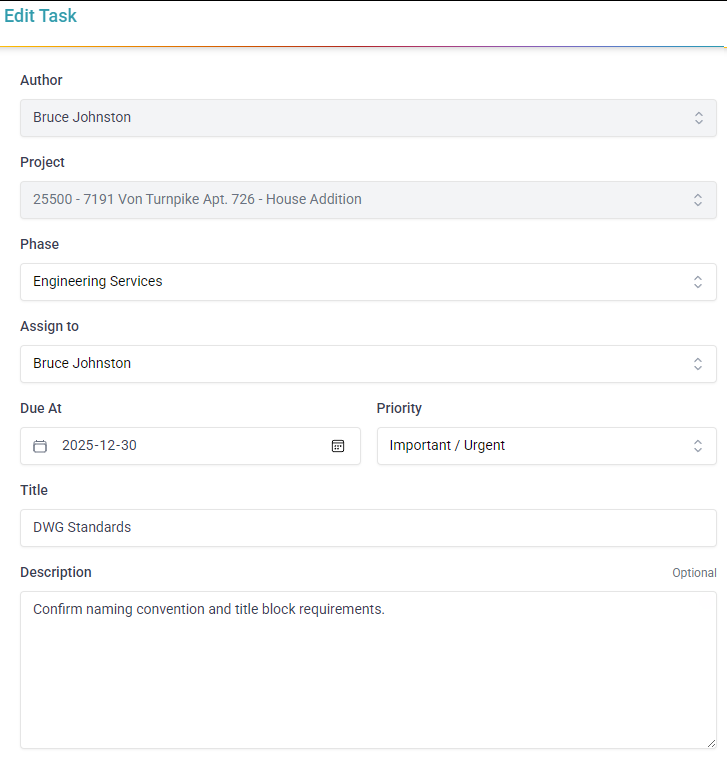Click the Edit Task heading
Image resolution: width=727 pixels, height=757 pixels.
coord(40,16)
